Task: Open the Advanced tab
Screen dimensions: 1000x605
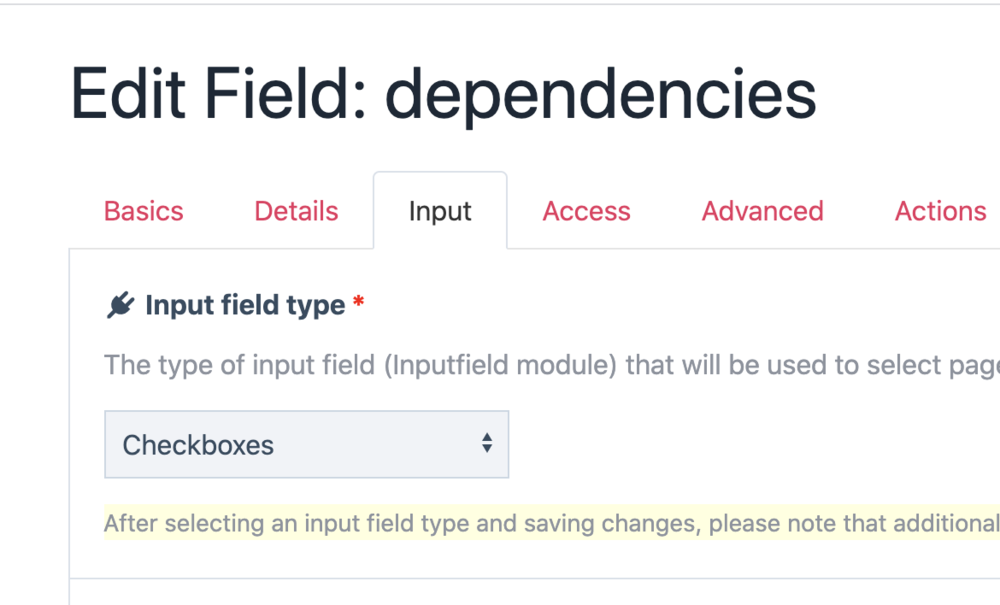Action: 762,211
